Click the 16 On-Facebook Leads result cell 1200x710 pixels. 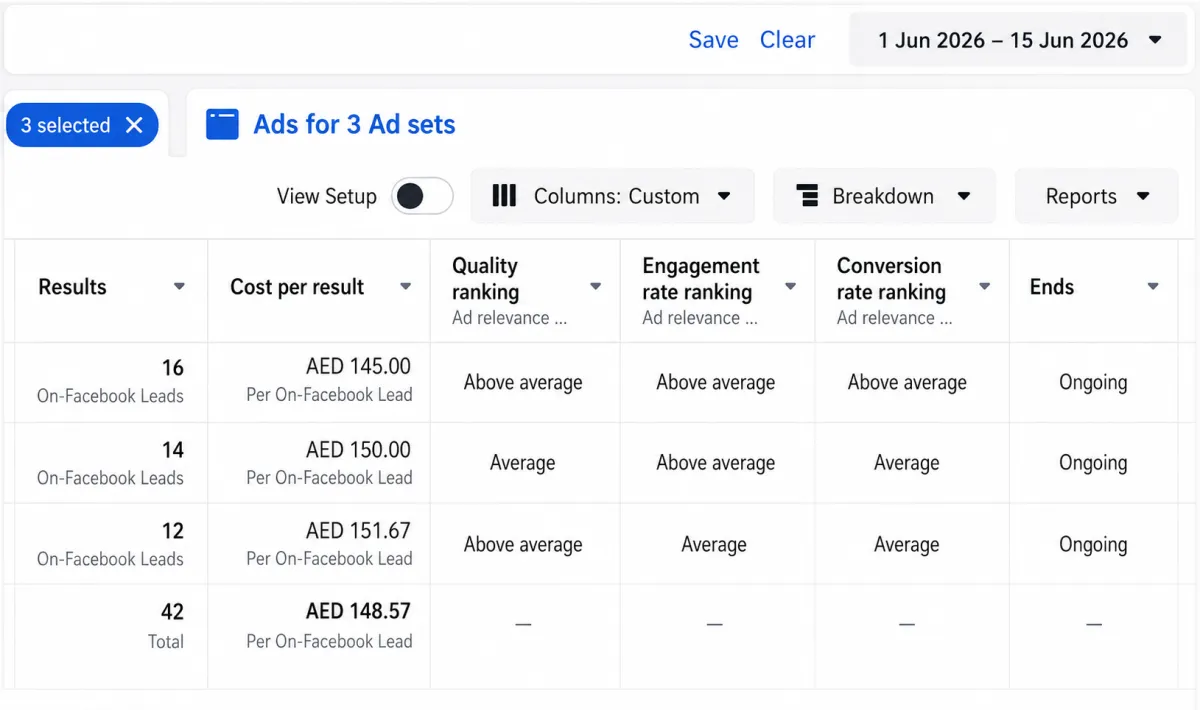(111, 382)
